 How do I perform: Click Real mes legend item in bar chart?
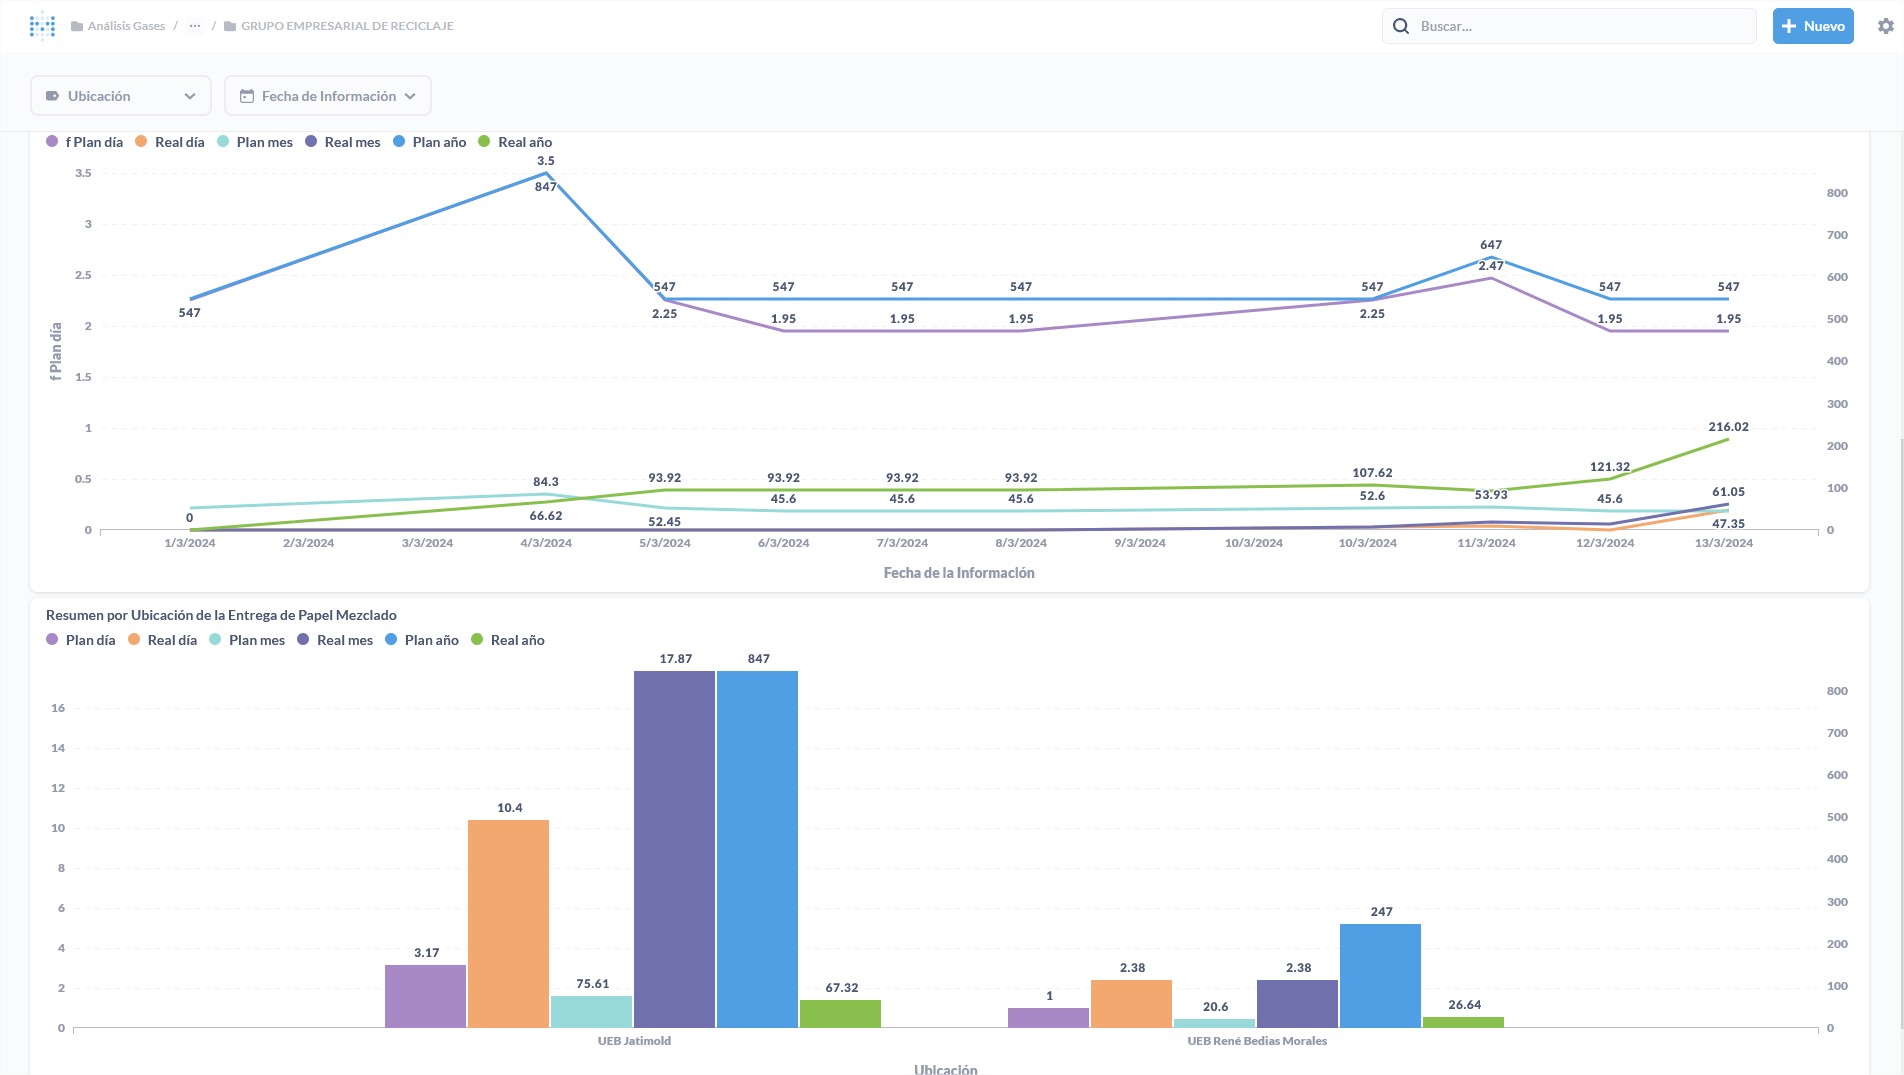click(x=335, y=640)
